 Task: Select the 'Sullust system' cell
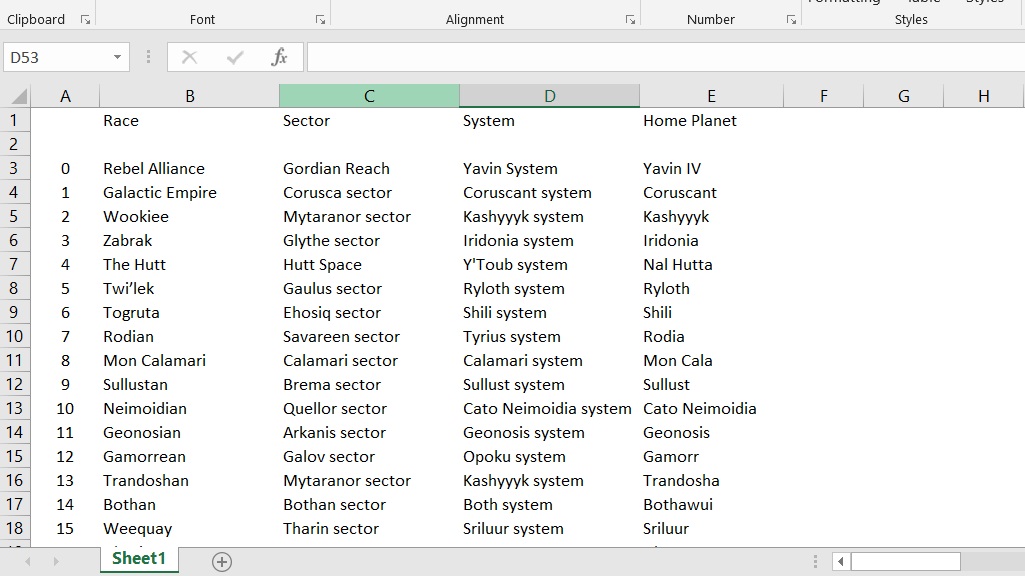coord(550,384)
